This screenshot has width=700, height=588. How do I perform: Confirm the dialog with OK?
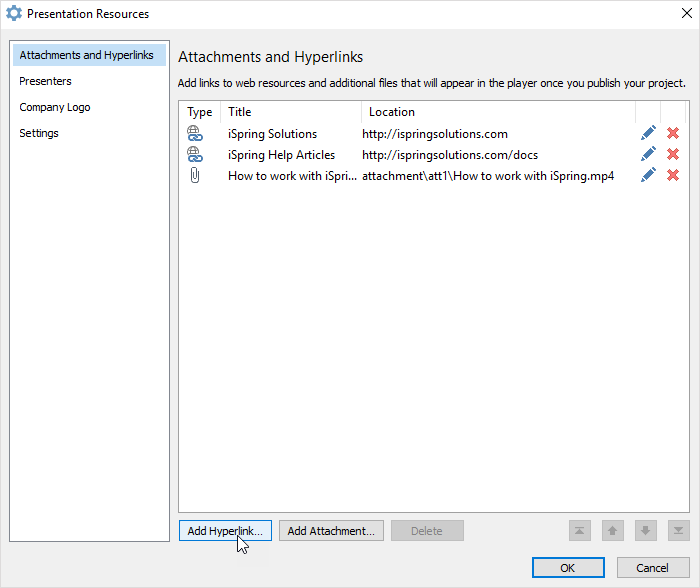click(x=568, y=568)
